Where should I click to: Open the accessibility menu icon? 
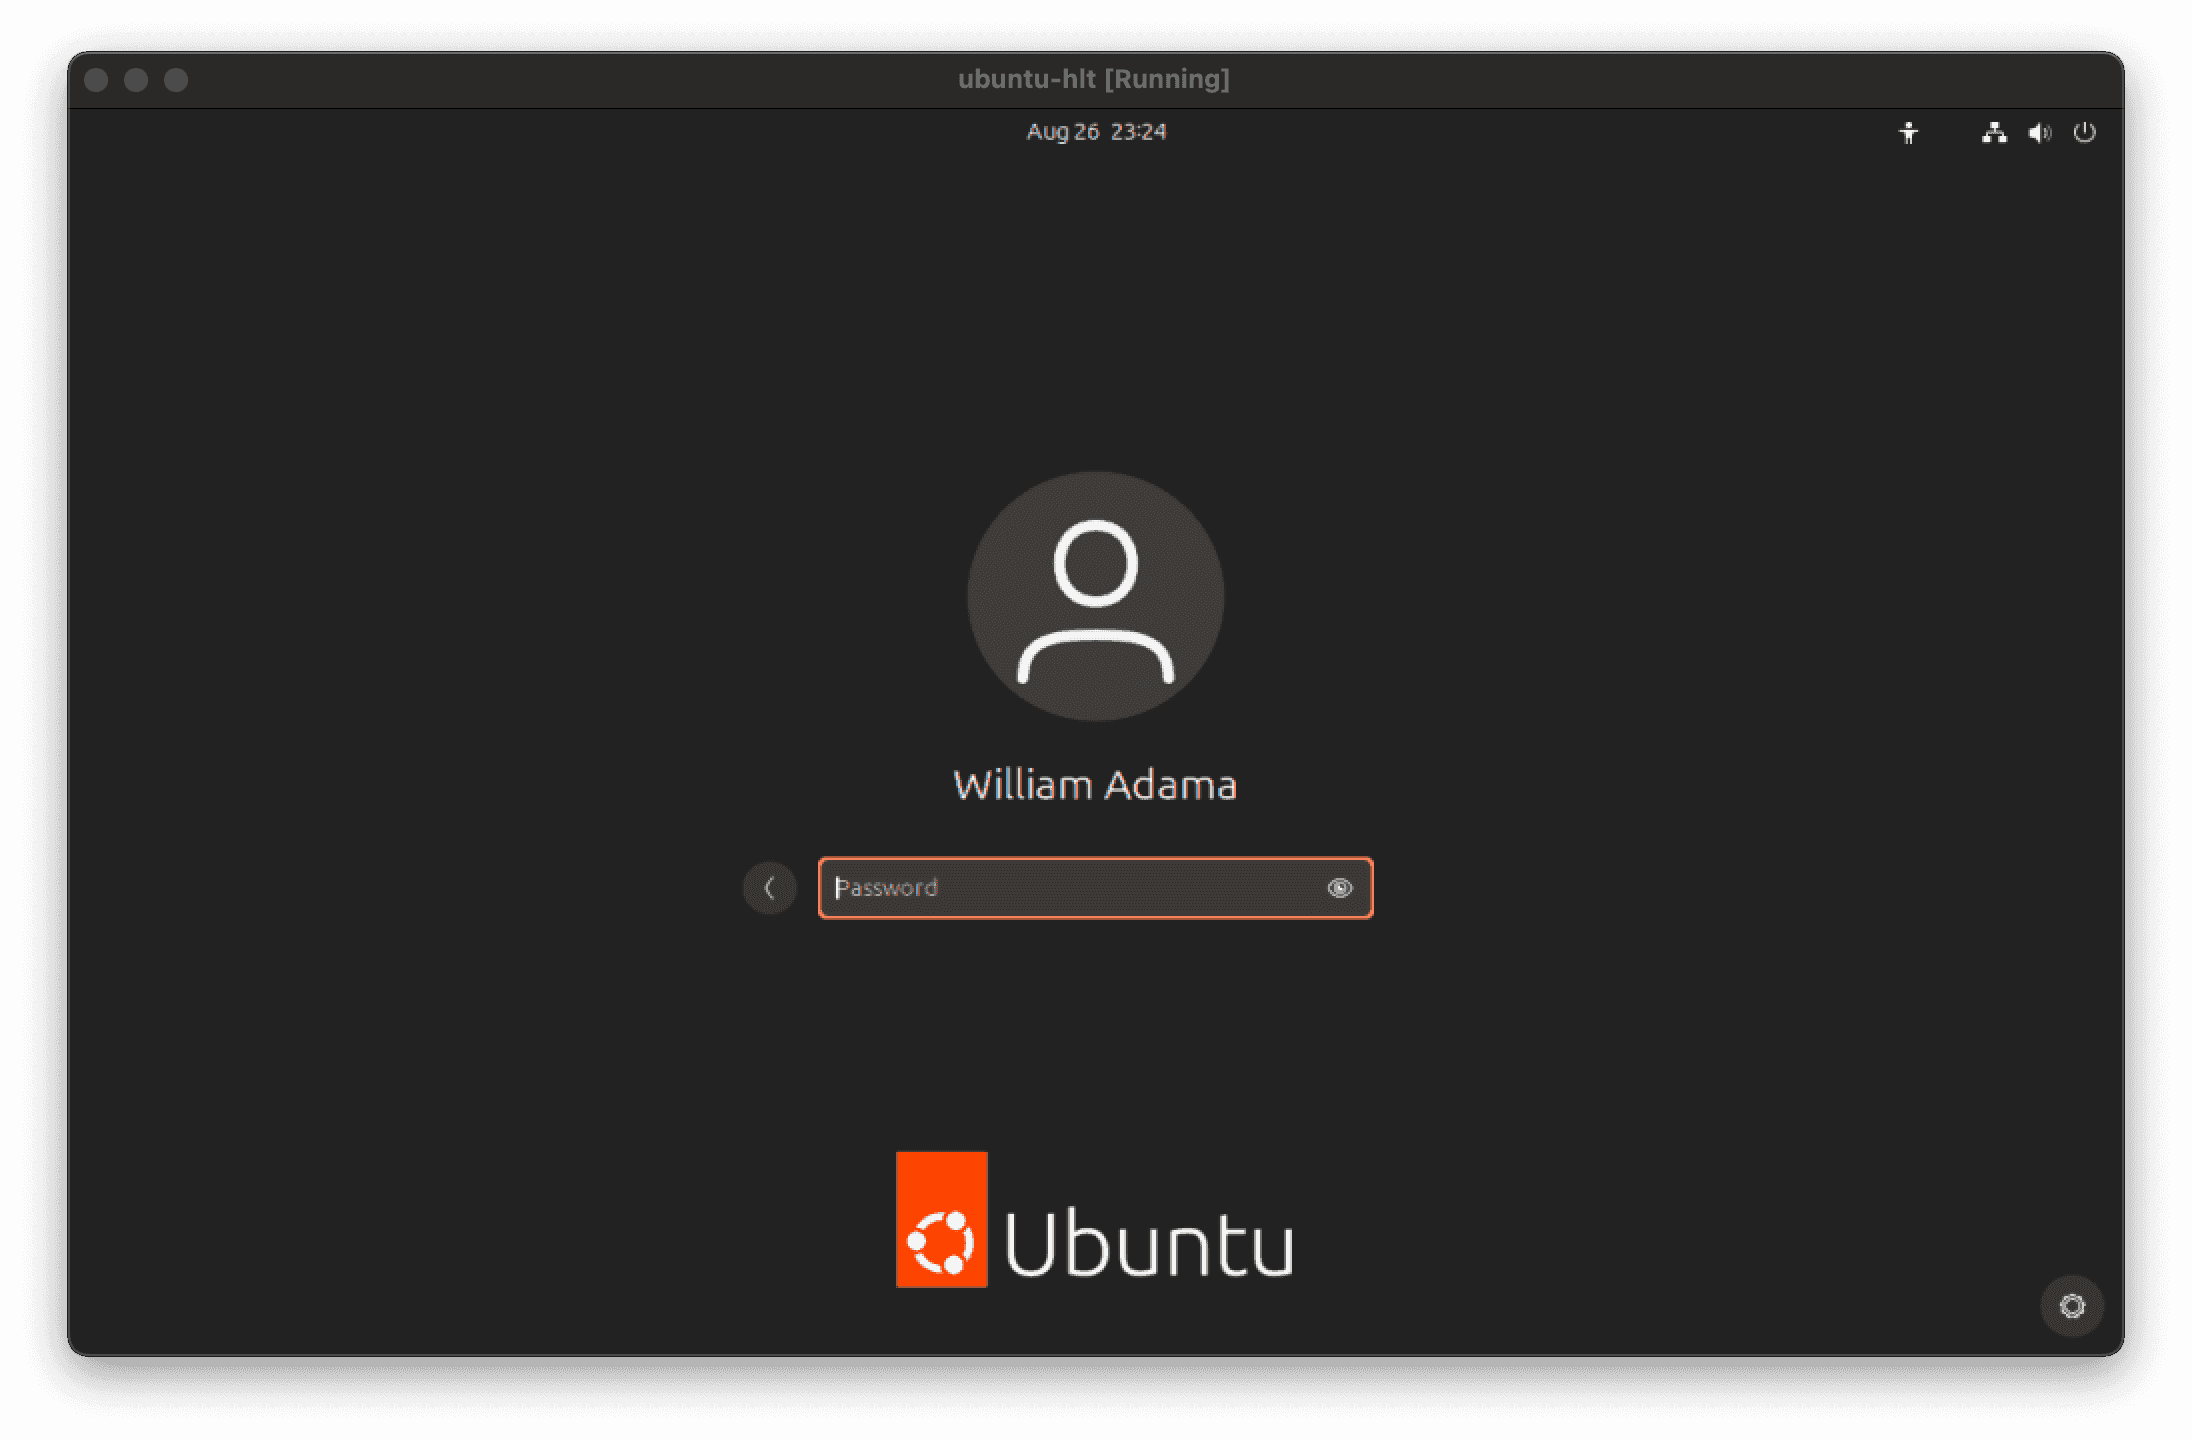[1908, 133]
